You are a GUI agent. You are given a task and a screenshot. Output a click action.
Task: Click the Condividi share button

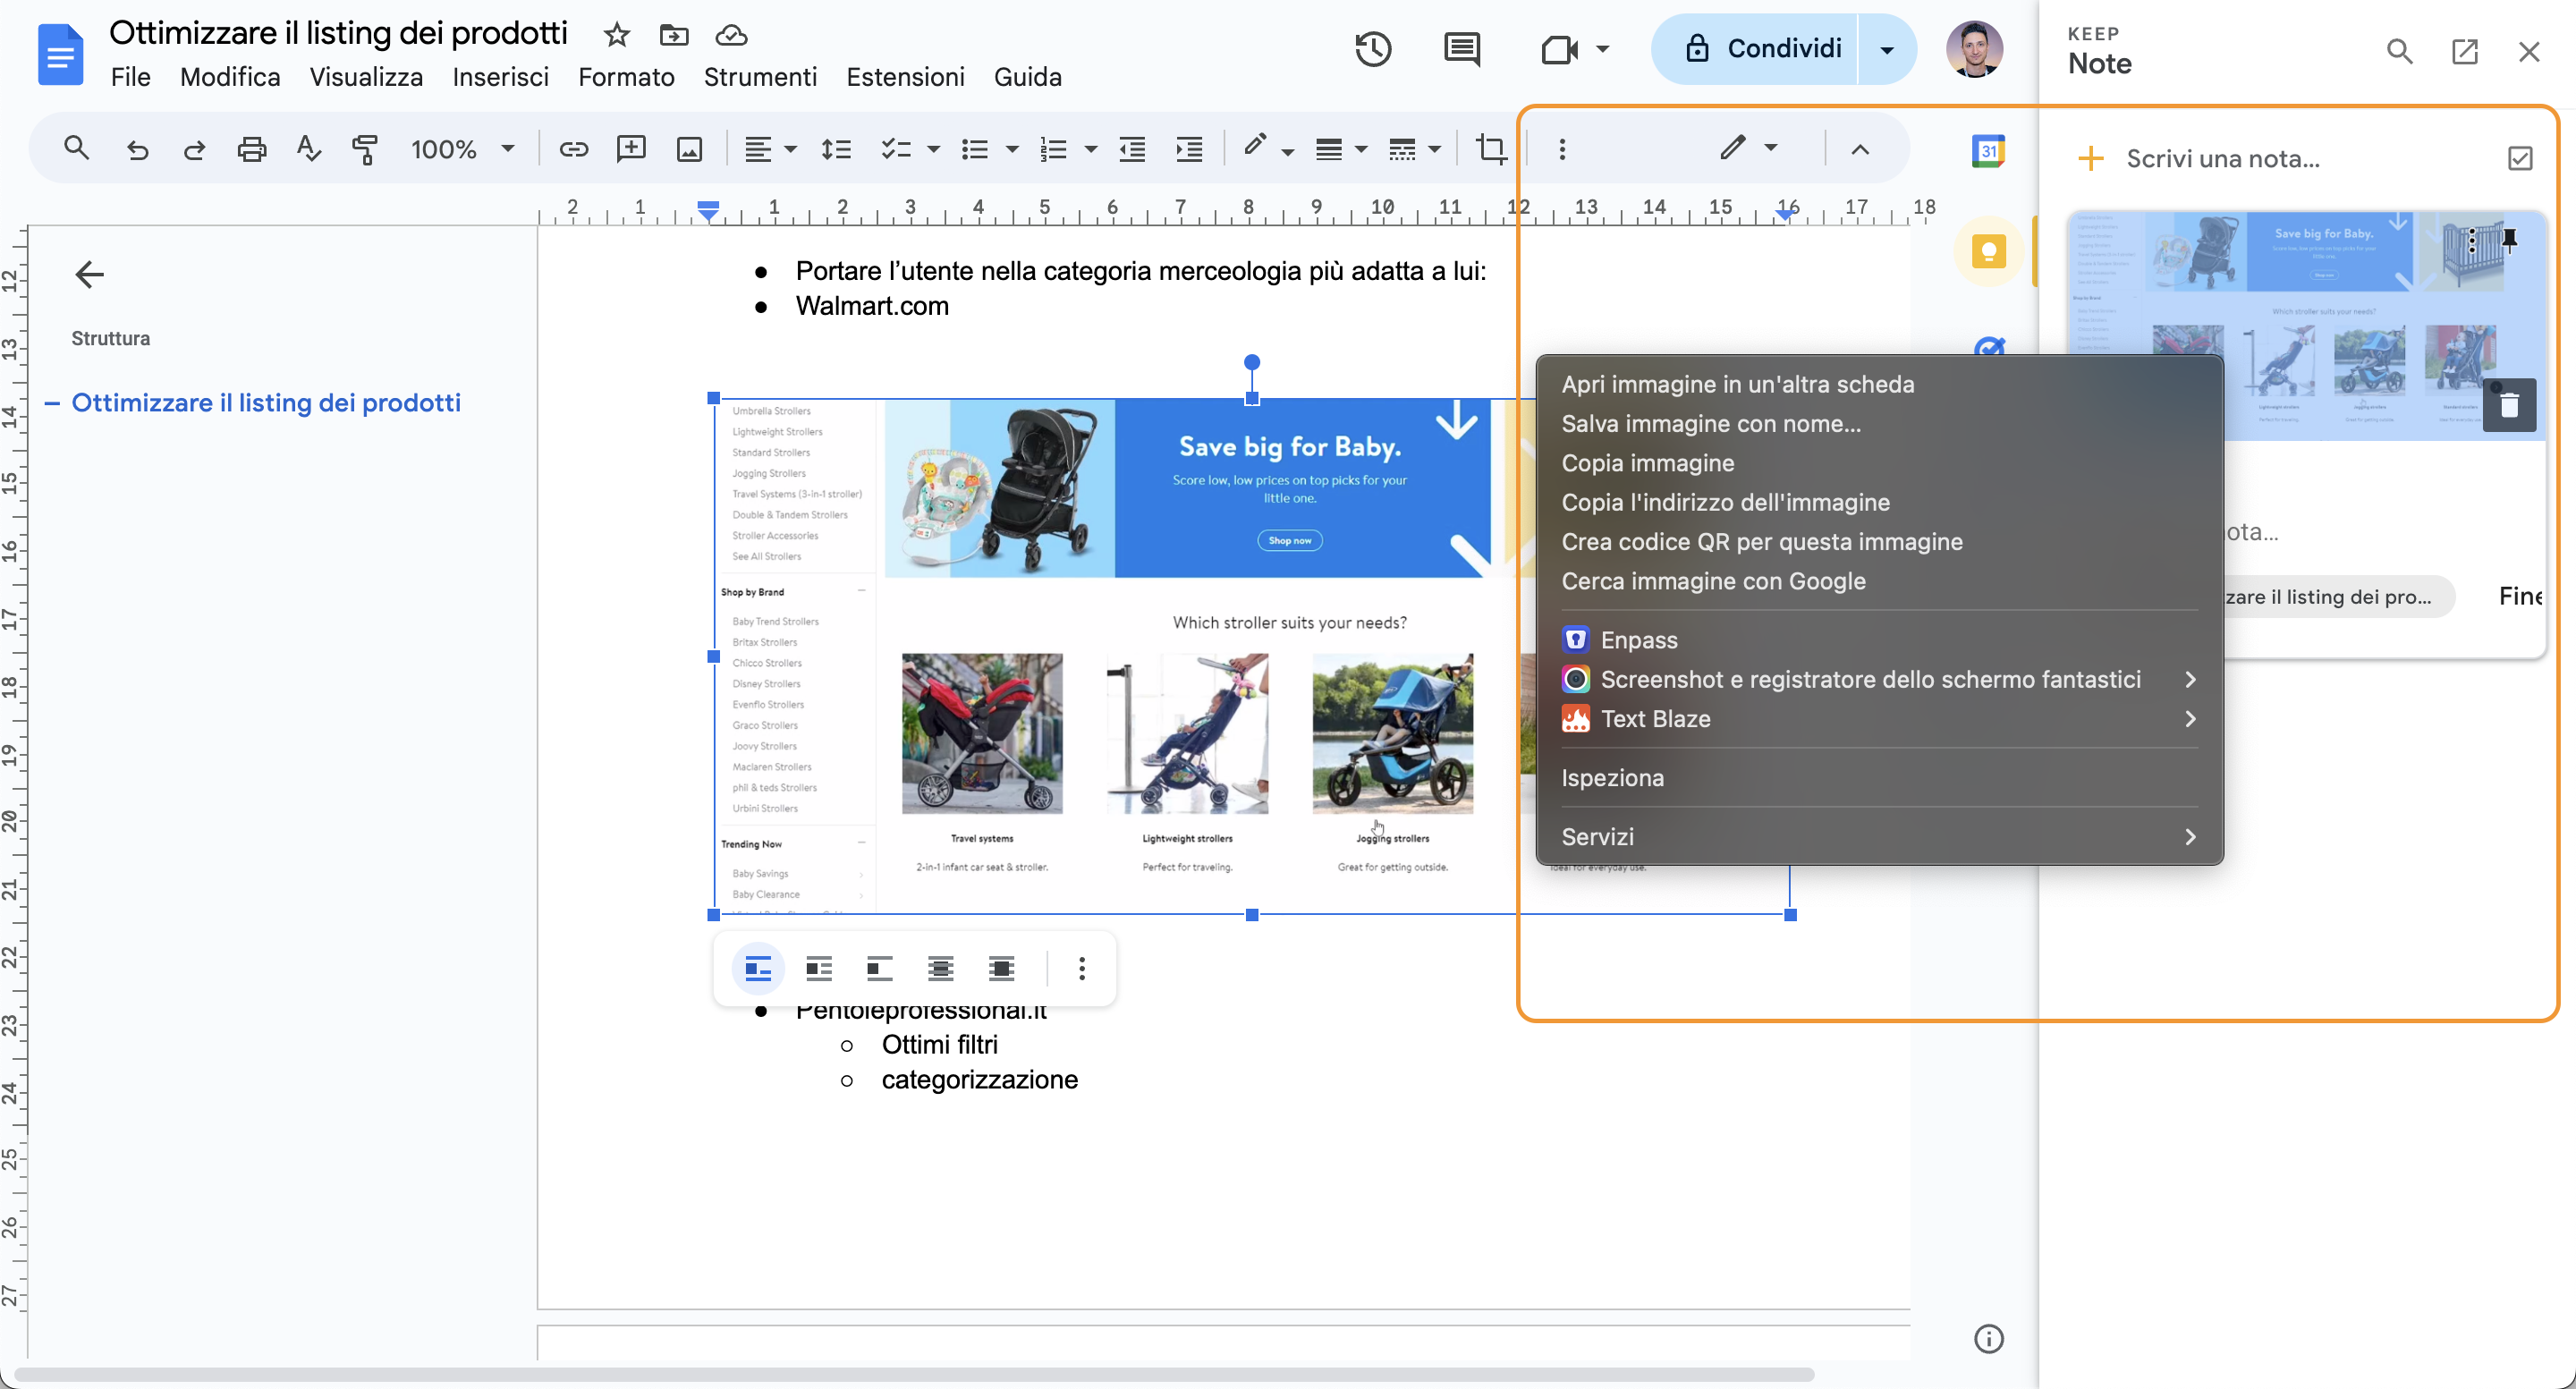pyautogui.click(x=1764, y=49)
